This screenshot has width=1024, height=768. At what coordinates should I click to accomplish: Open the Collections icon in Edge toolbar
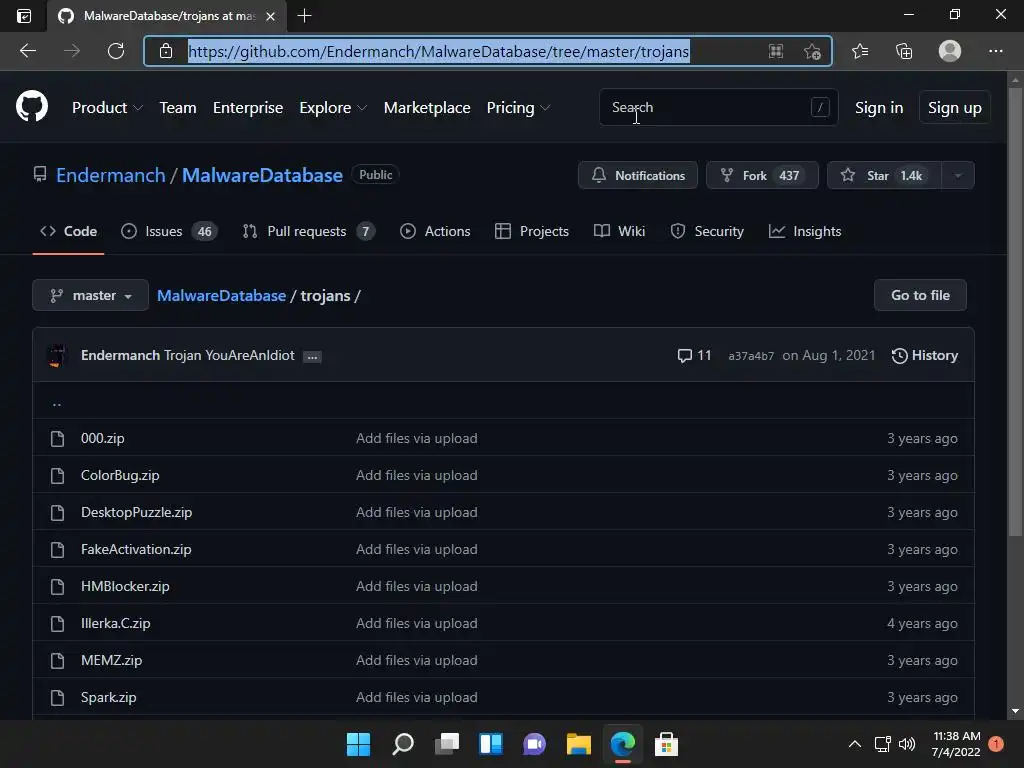click(904, 51)
